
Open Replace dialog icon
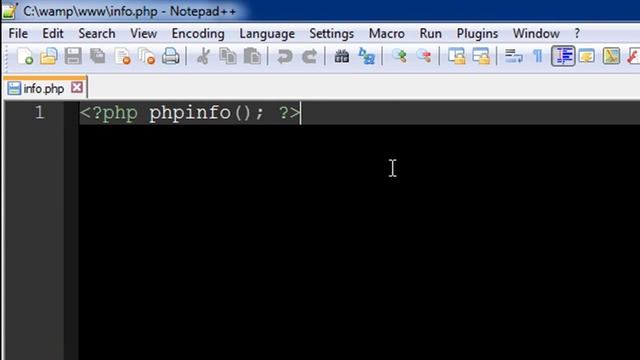click(x=366, y=56)
